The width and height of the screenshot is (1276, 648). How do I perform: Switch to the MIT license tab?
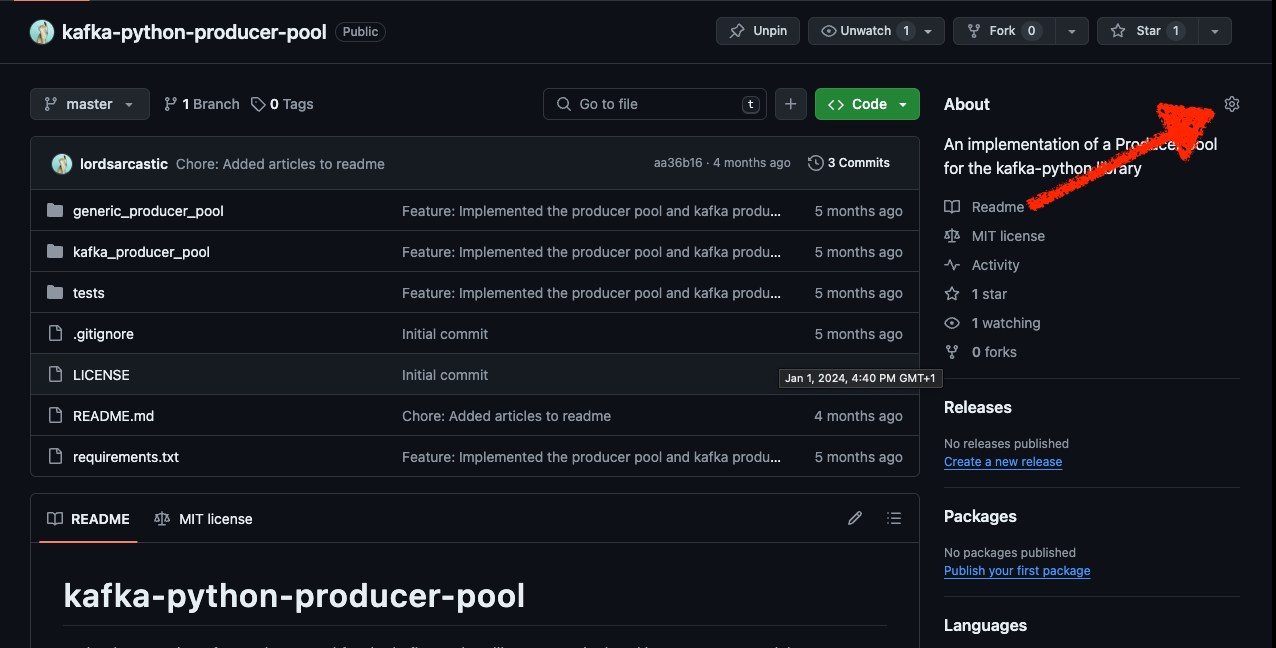[x=203, y=519]
